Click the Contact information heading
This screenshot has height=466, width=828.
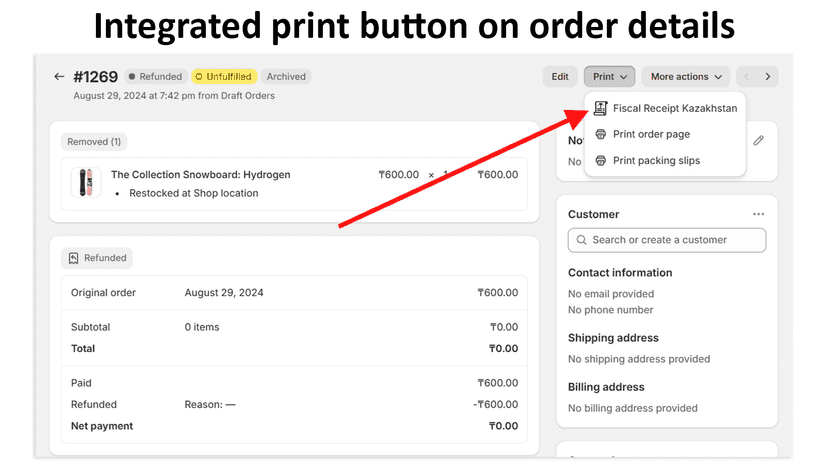pyautogui.click(x=620, y=273)
